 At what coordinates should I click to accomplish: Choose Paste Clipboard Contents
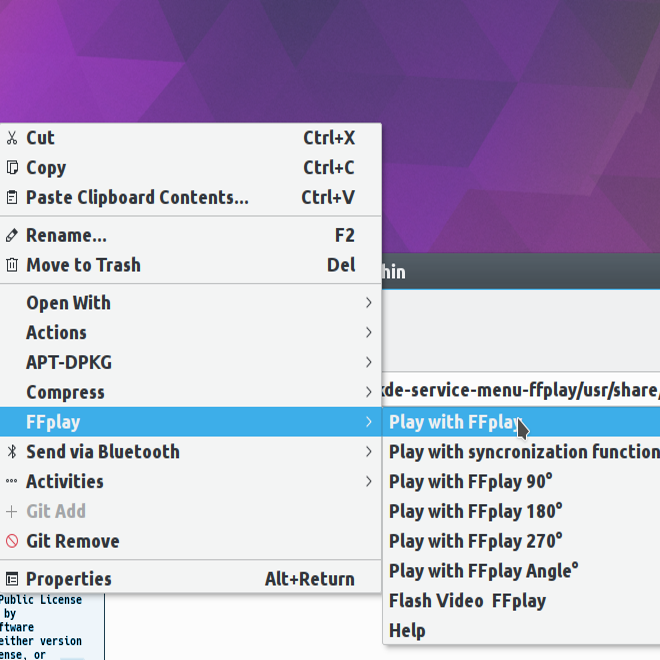pyautogui.click(x=191, y=197)
